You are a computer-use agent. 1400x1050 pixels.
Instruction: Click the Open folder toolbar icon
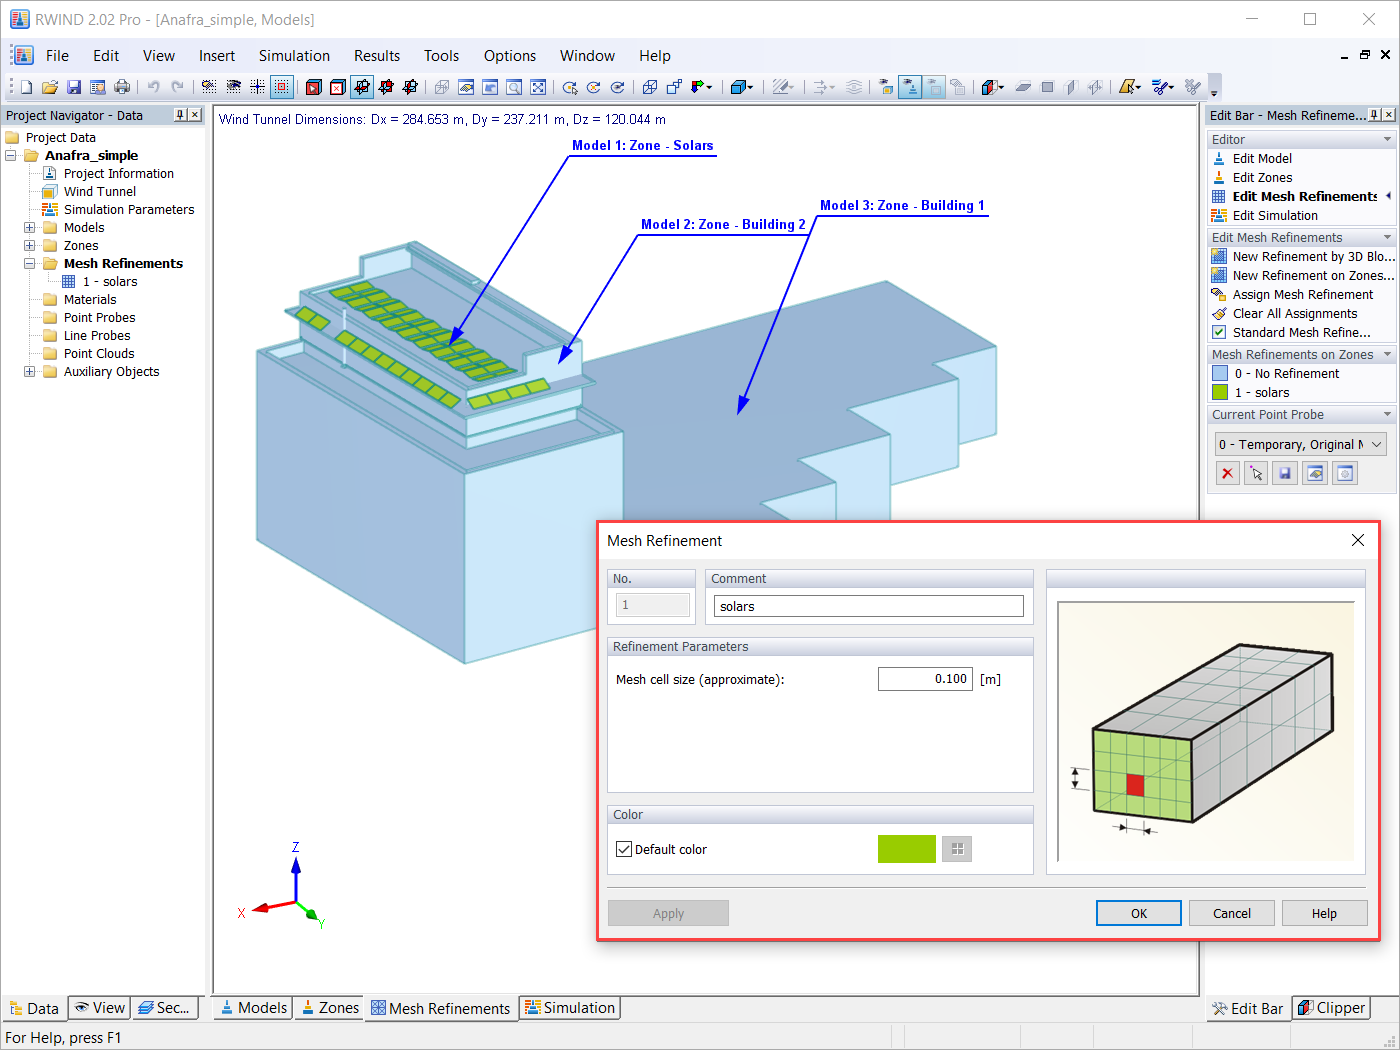pyautogui.click(x=50, y=87)
